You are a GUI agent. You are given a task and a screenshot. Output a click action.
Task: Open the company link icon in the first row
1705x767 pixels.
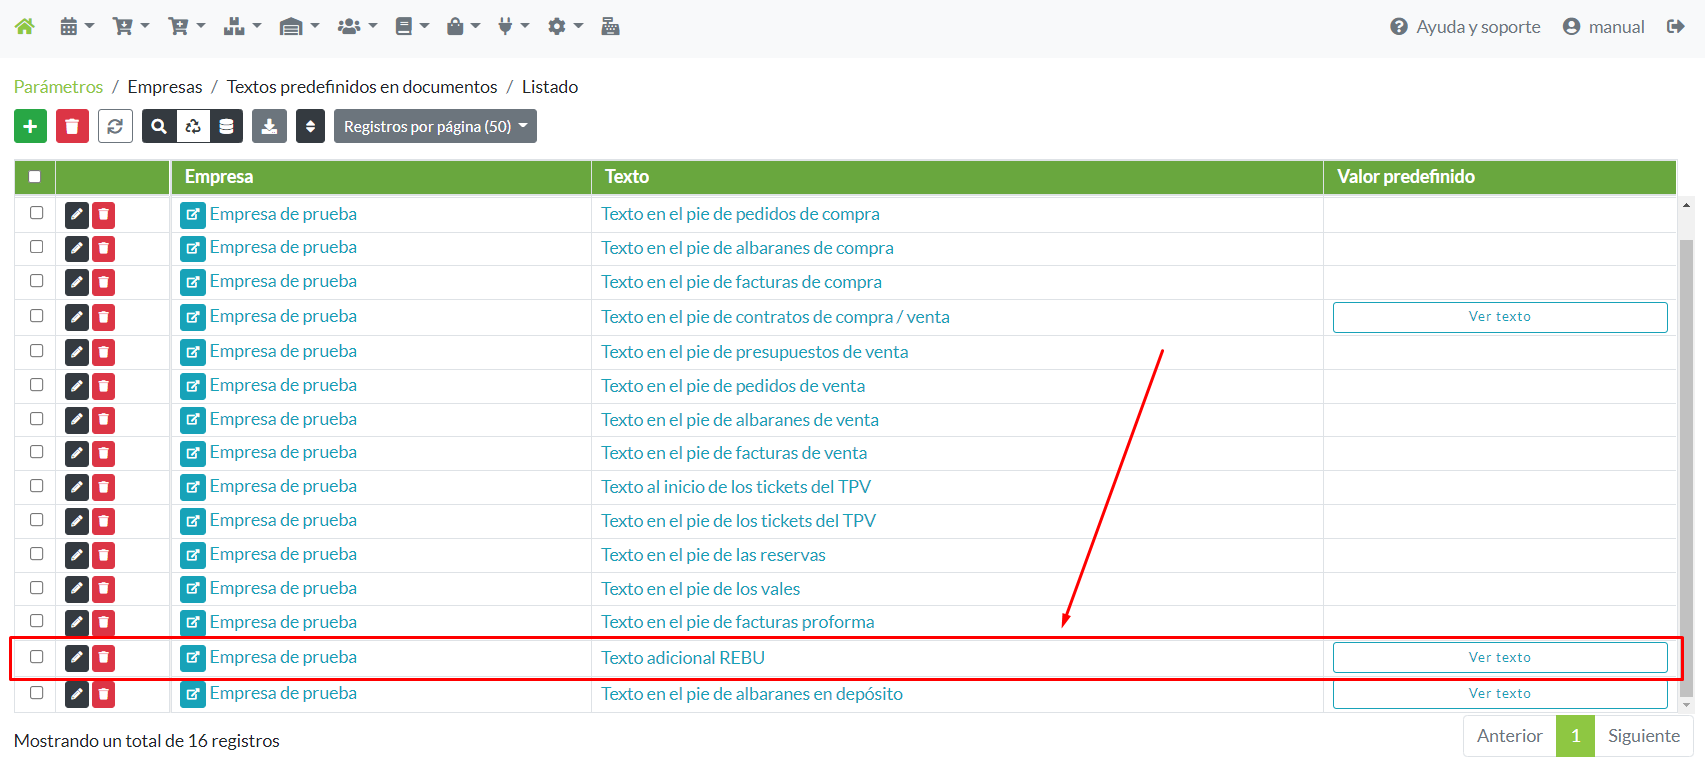click(193, 214)
